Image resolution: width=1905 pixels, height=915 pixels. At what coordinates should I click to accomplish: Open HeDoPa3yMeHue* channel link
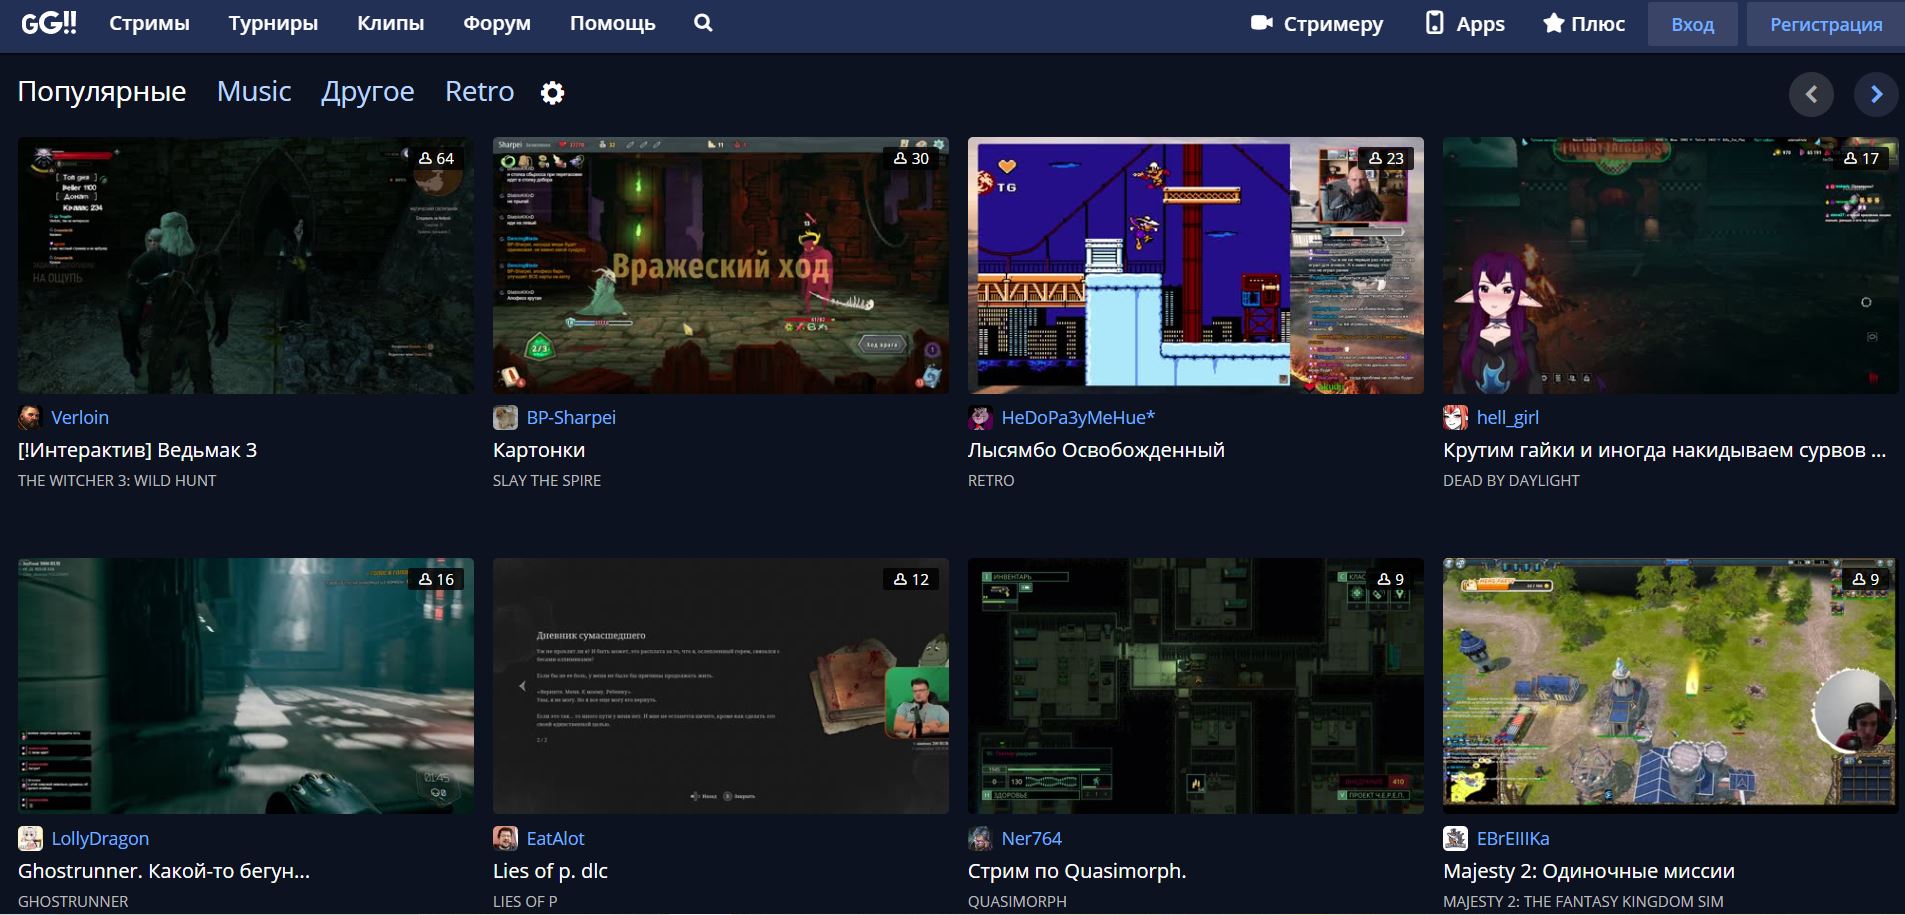1078,417
